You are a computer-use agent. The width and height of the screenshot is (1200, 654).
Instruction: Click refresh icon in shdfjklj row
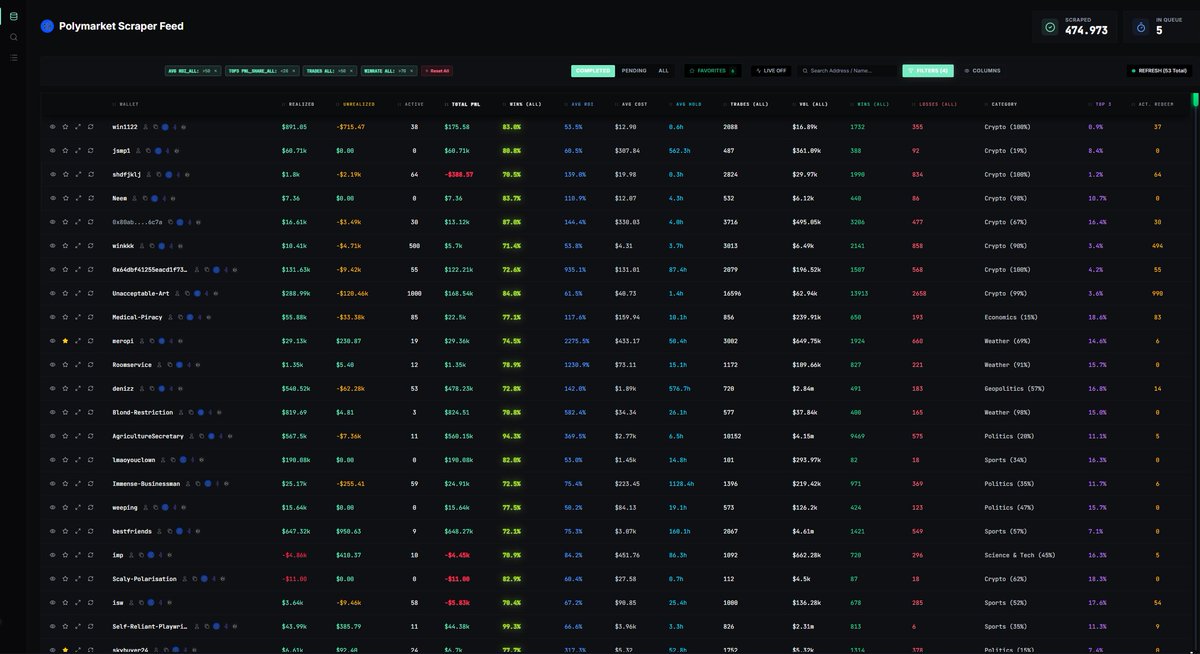[90, 174]
